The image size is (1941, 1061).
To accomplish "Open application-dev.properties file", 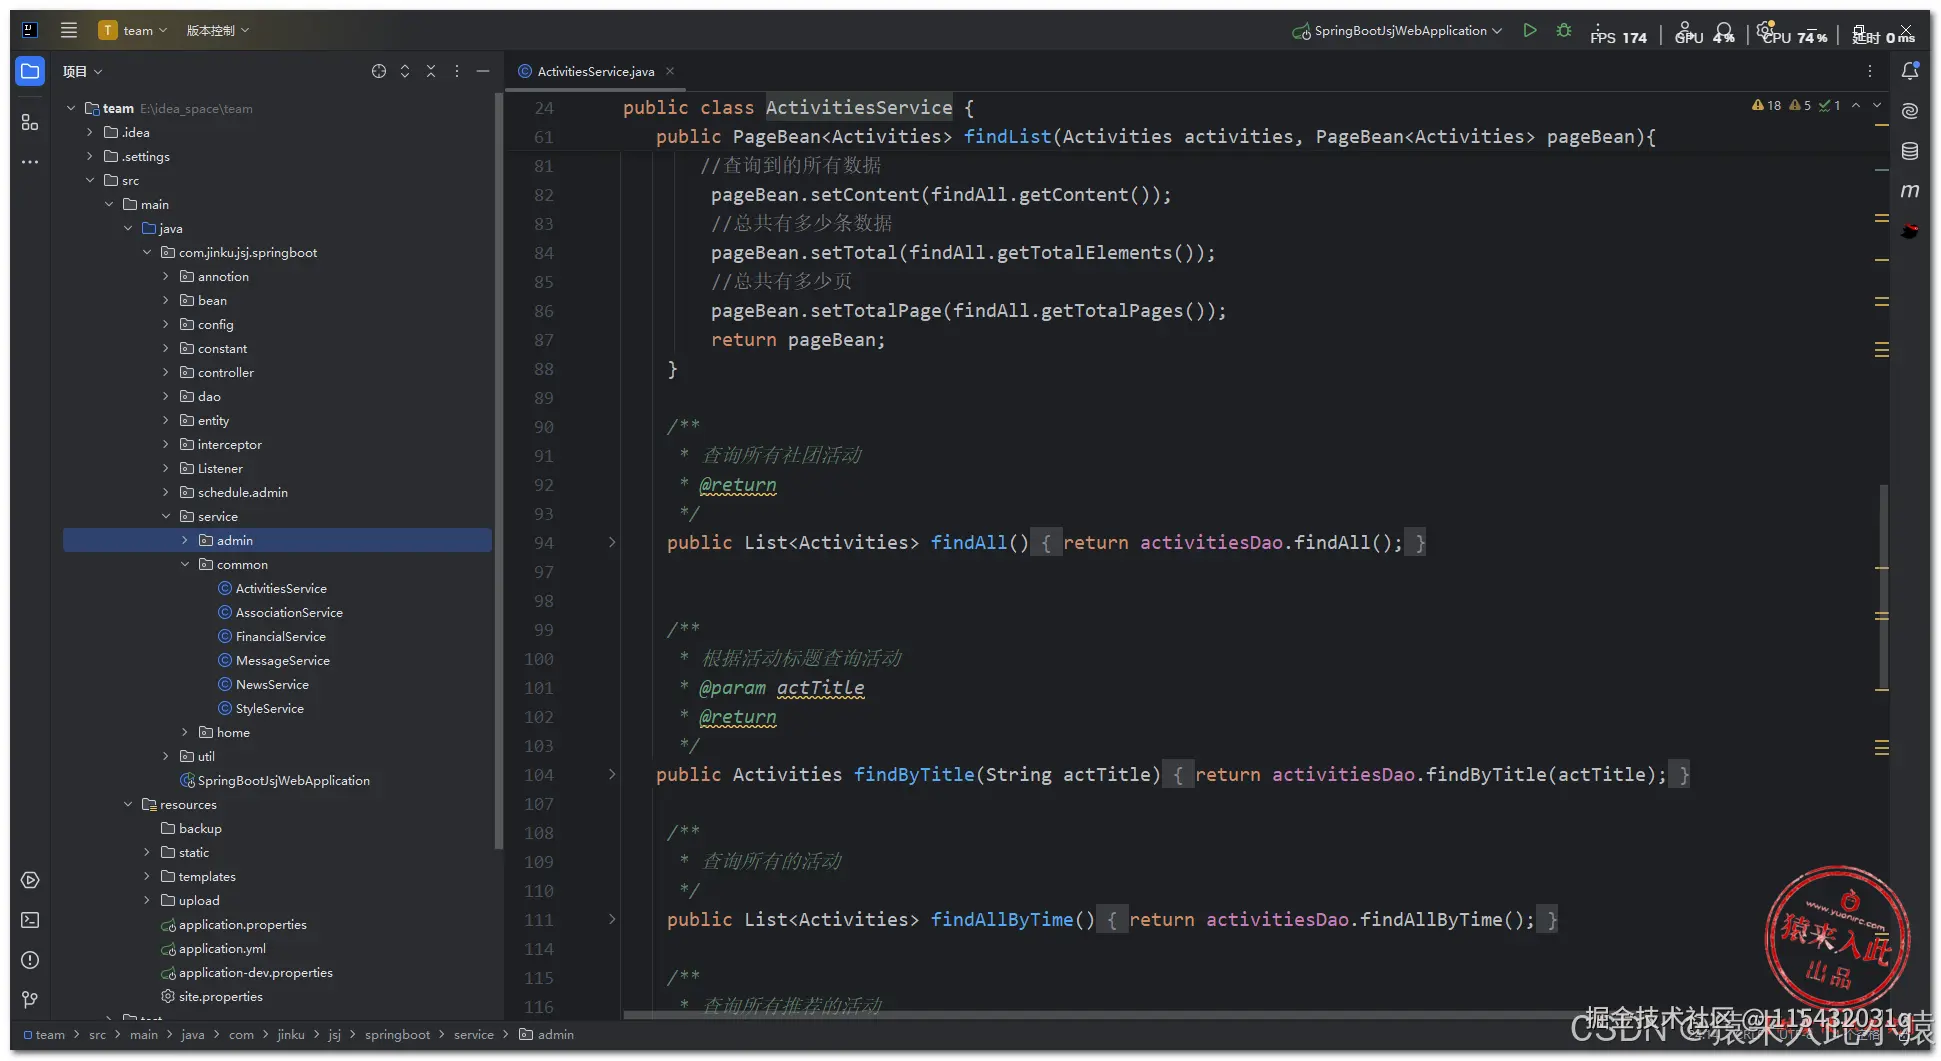I will 255,972.
